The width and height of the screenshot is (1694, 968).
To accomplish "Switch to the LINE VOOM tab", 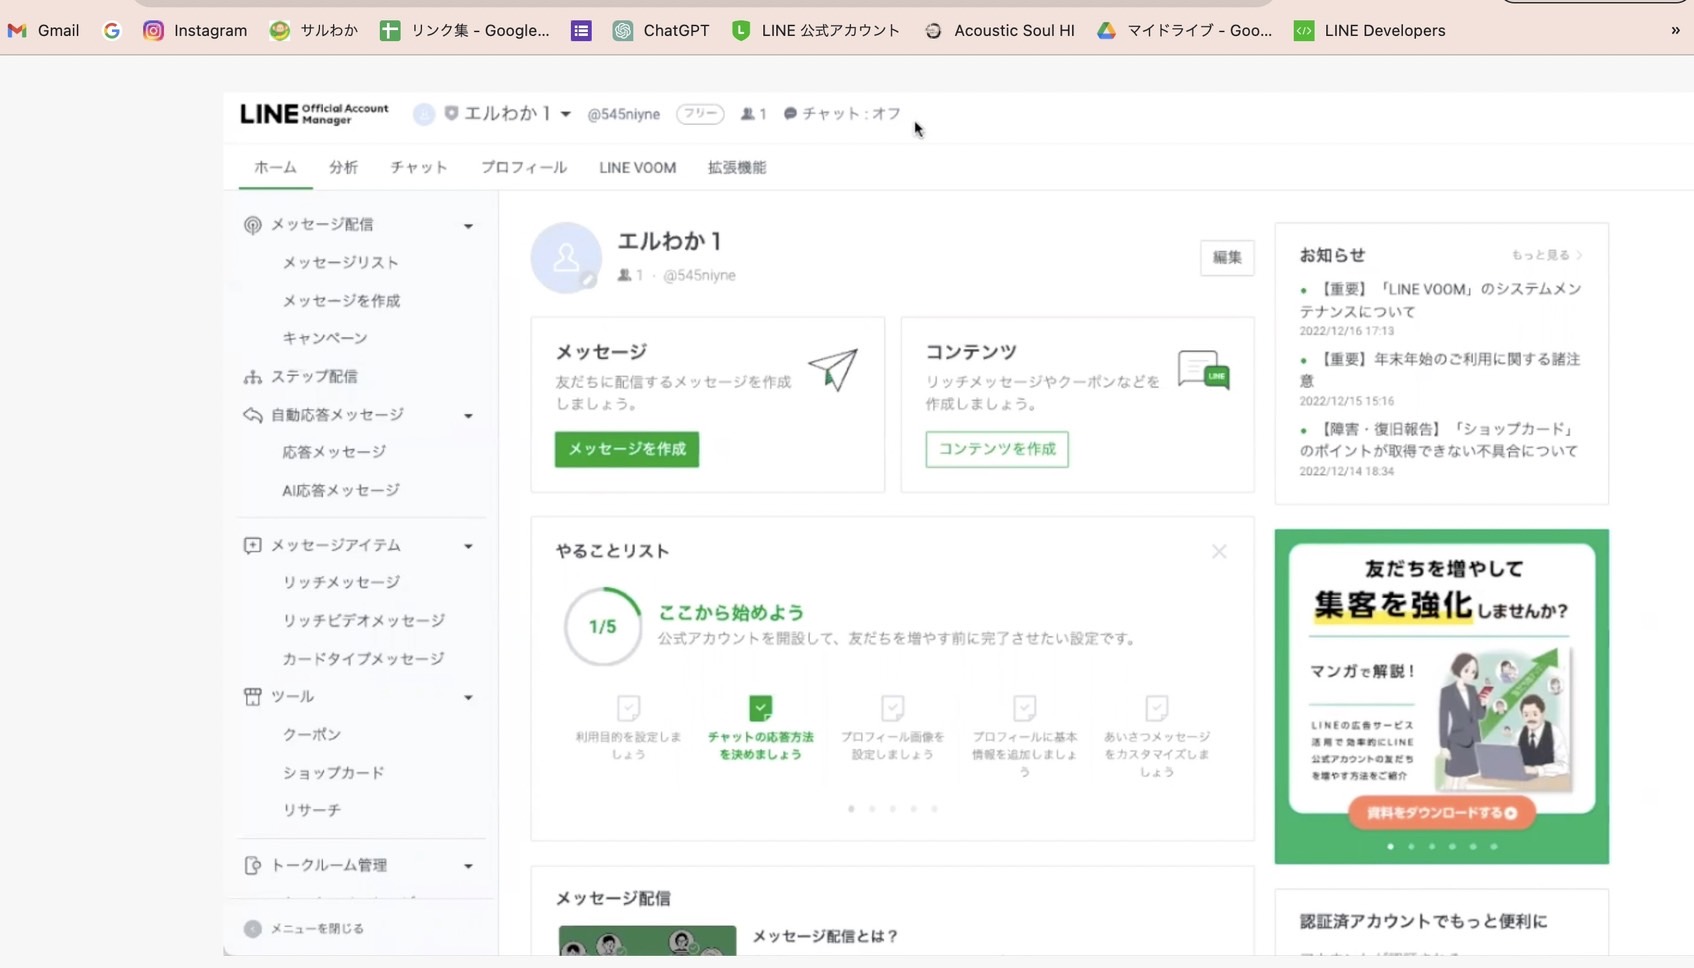I will pos(638,167).
